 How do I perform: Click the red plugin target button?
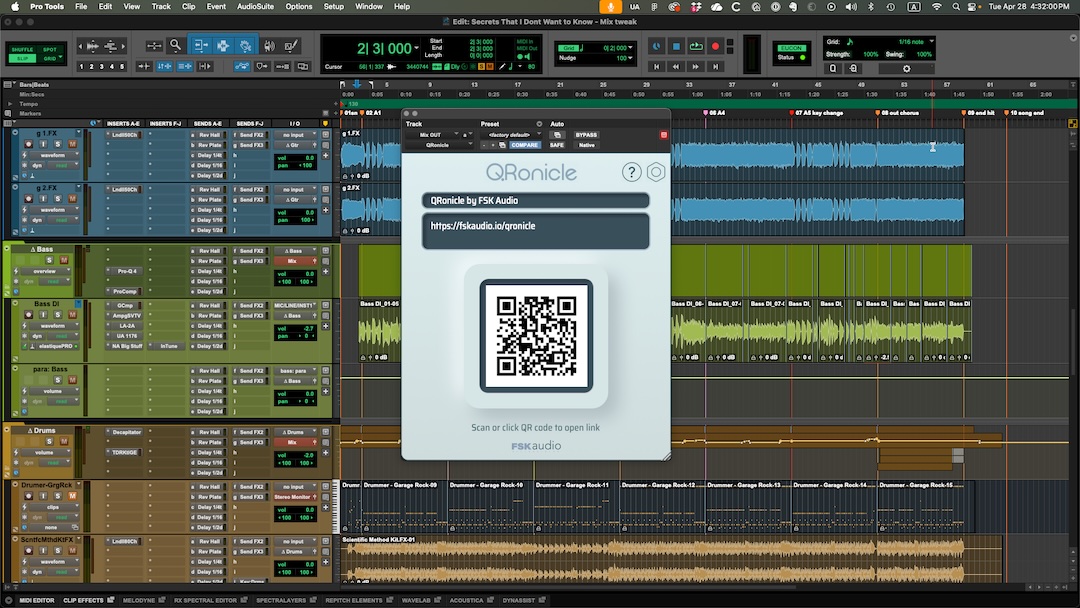point(664,135)
